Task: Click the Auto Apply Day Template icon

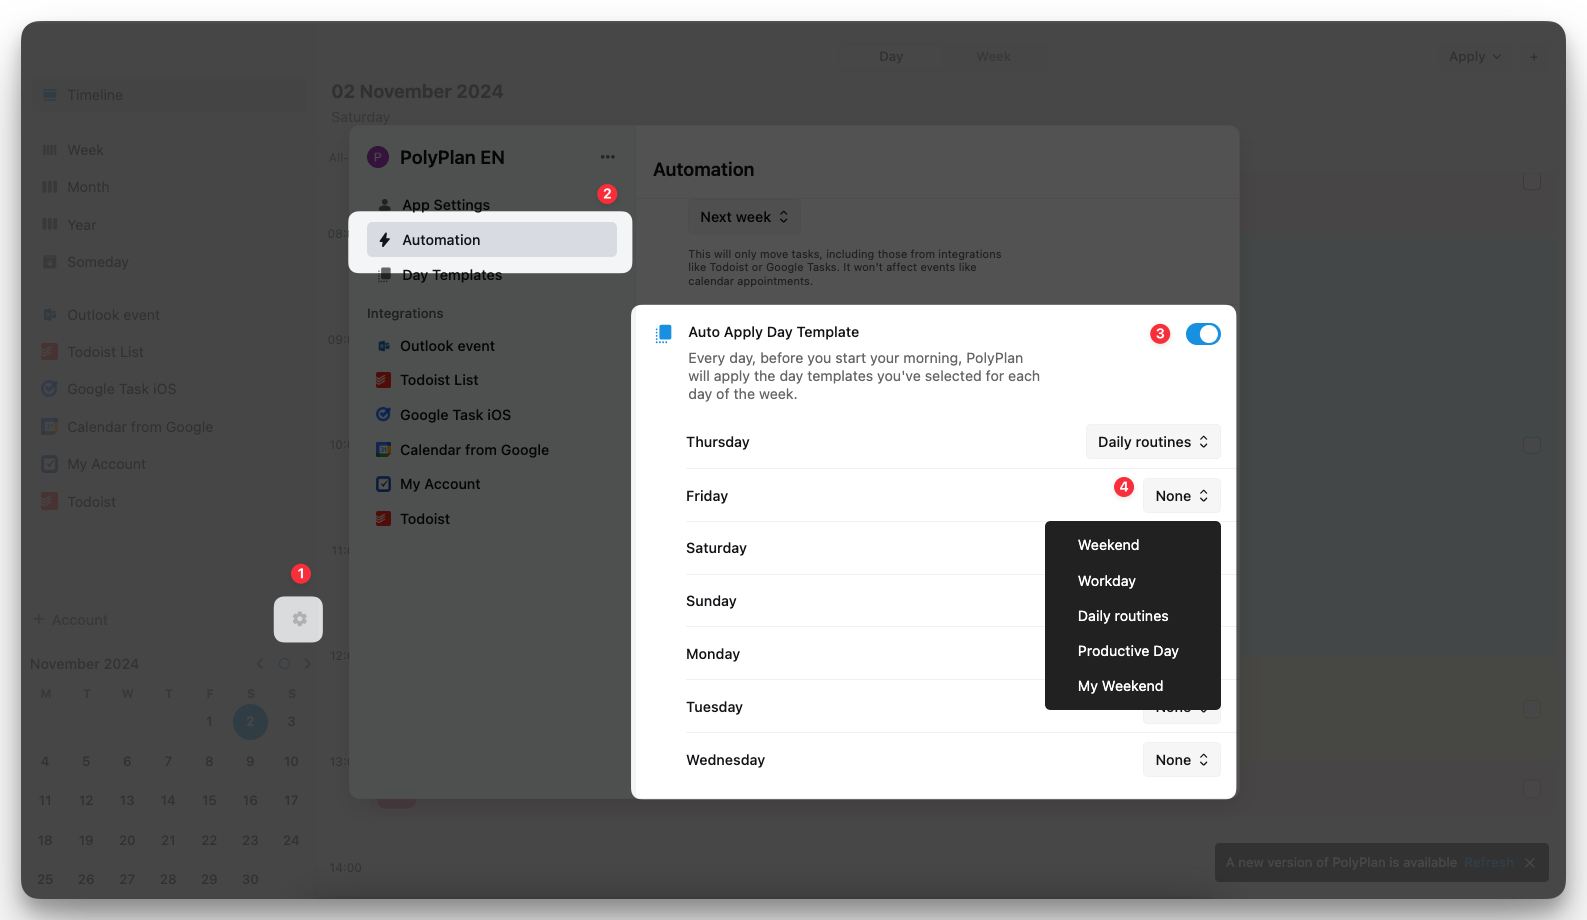Action: 663,334
